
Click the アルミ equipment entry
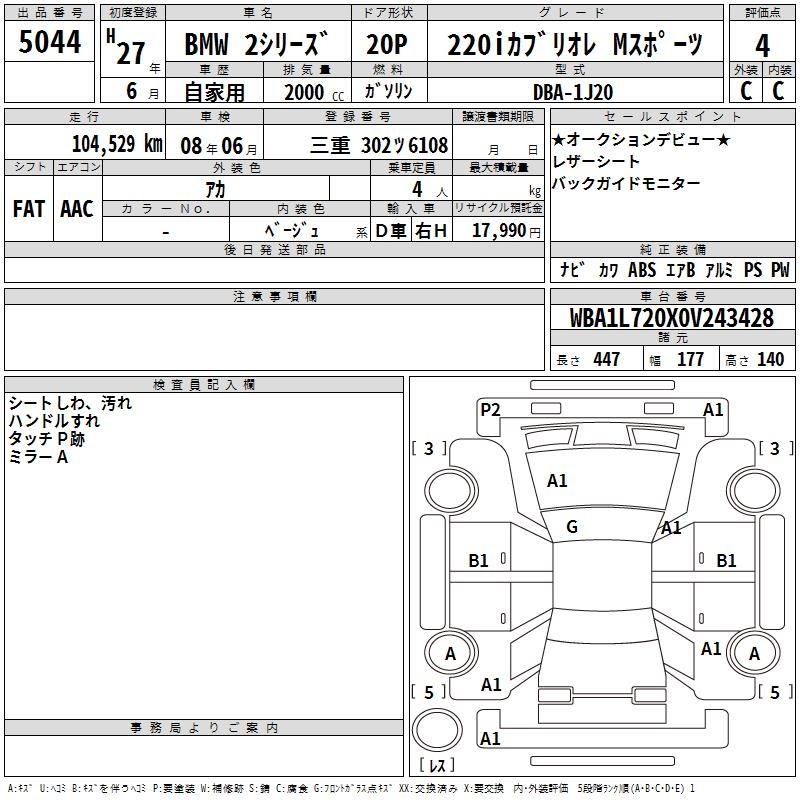719,270
